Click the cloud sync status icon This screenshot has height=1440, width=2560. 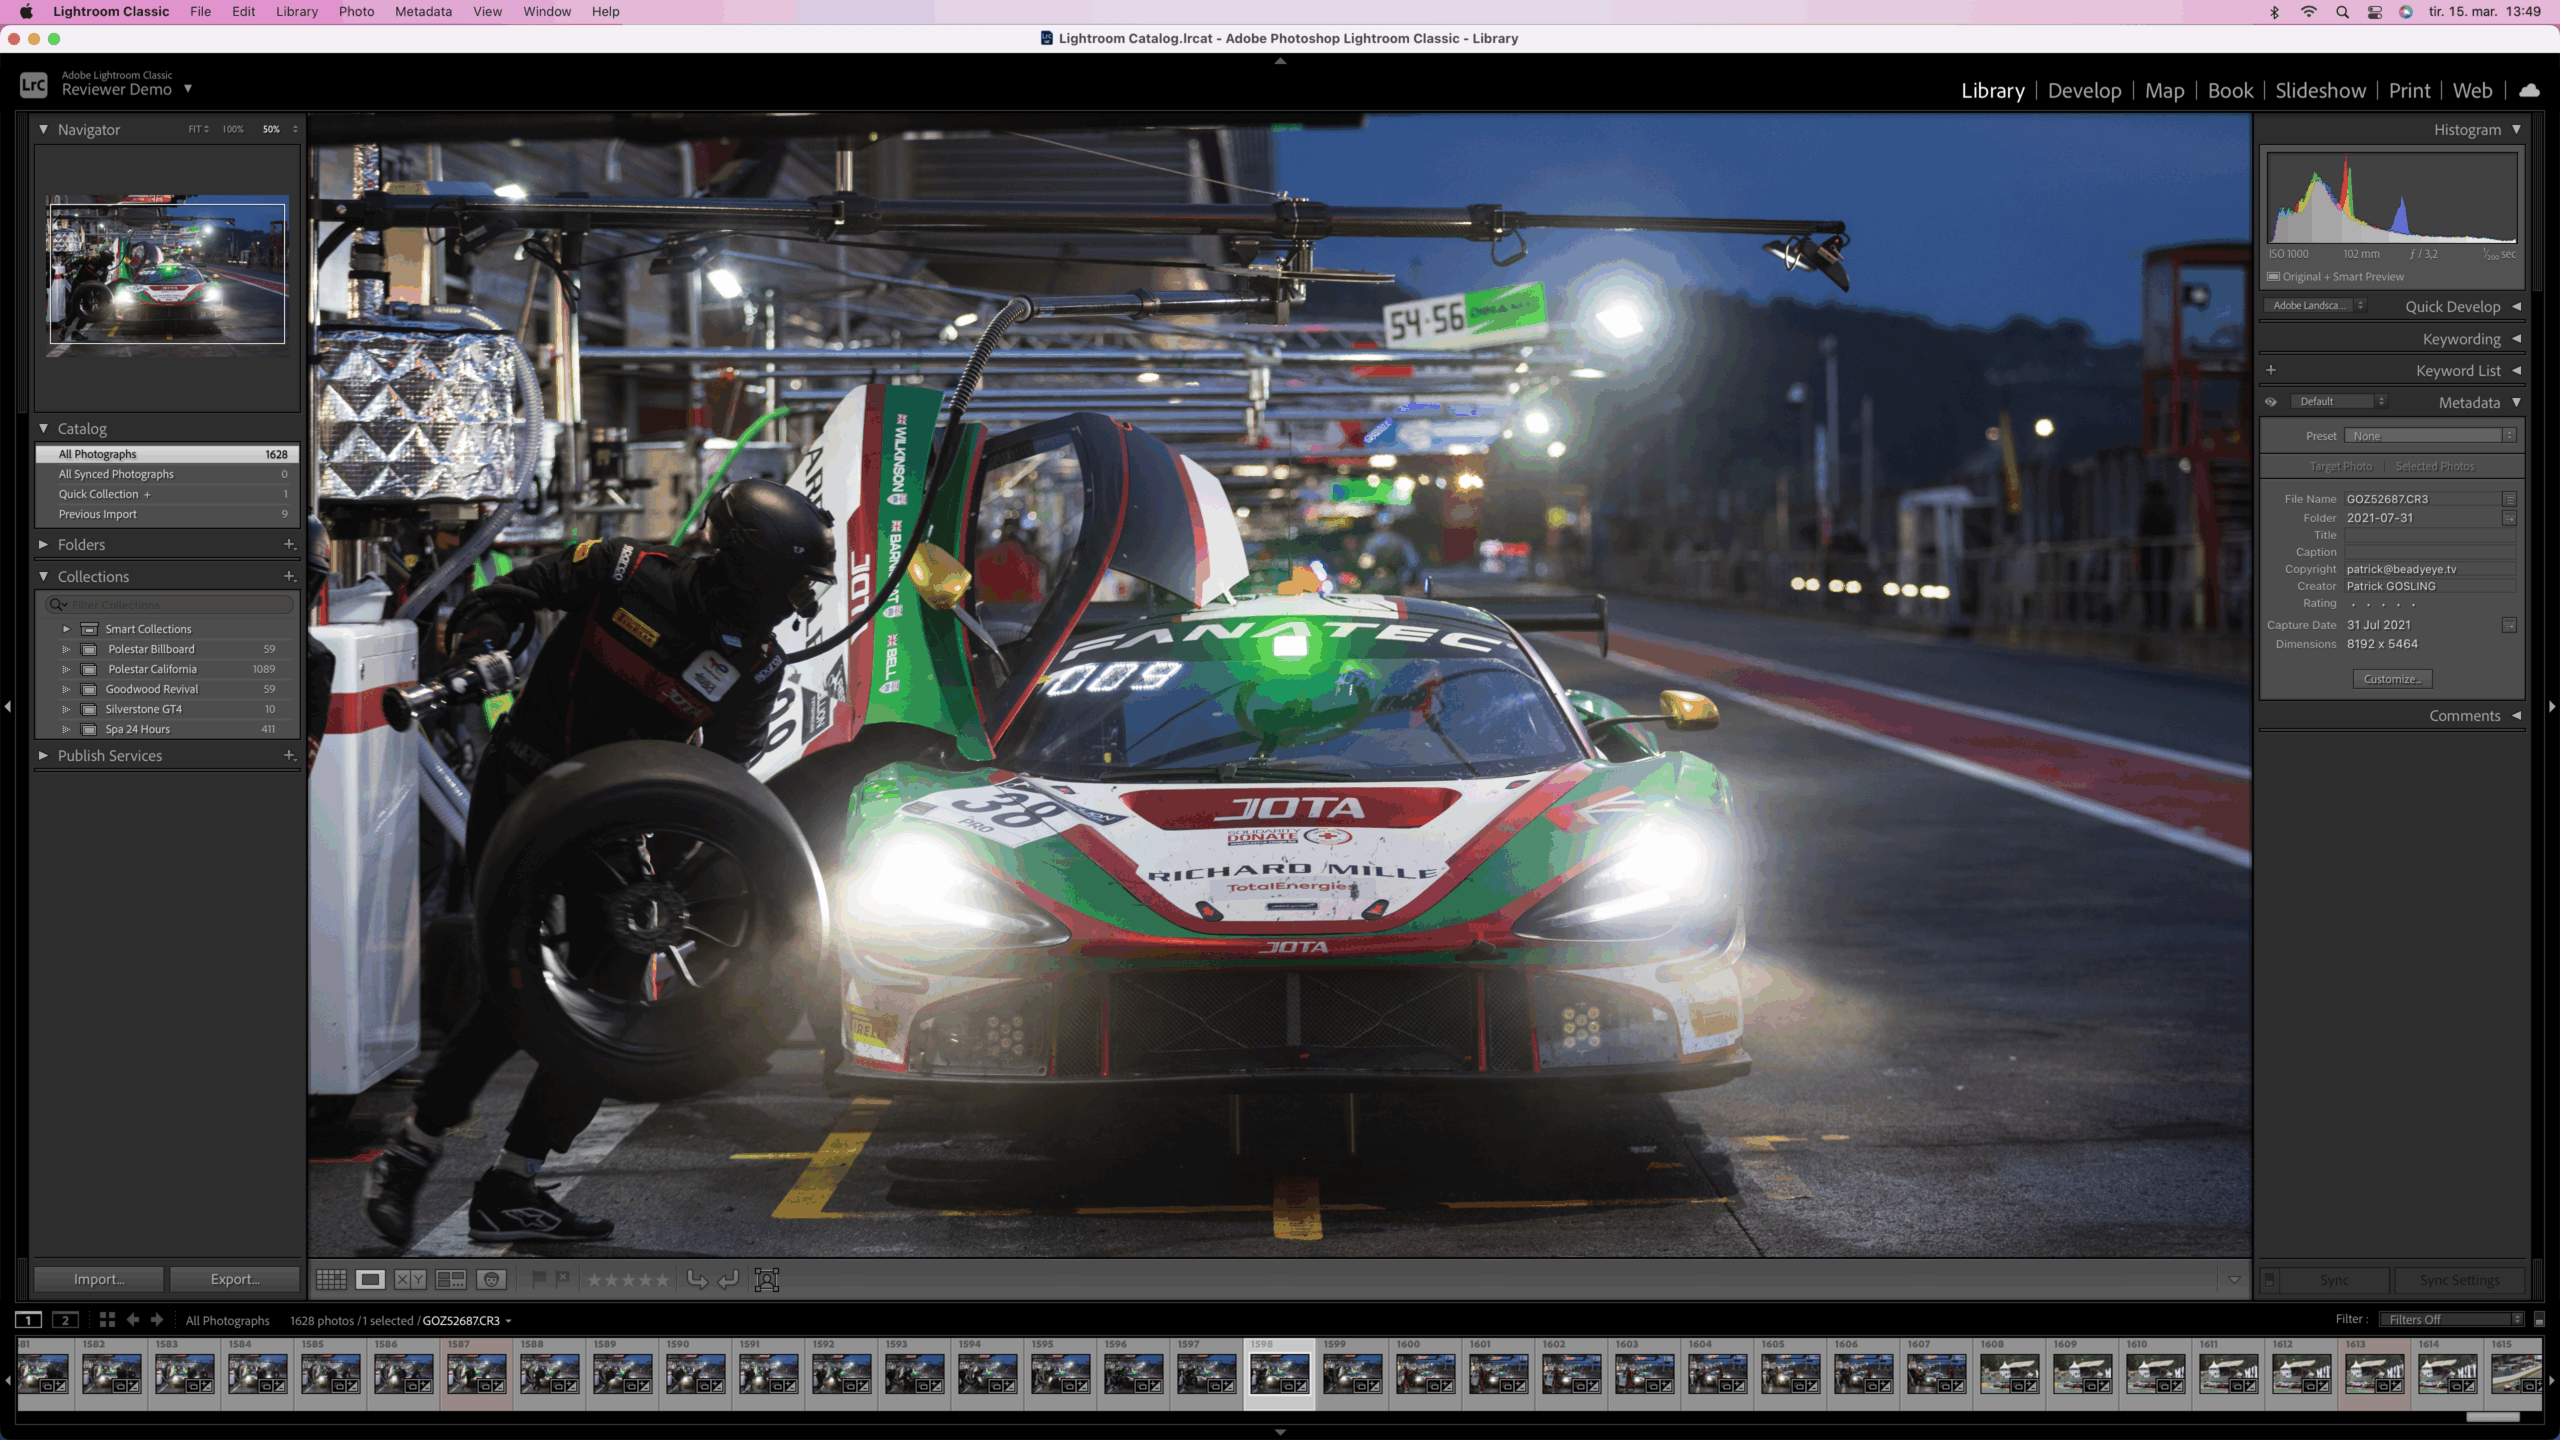(x=2529, y=90)
